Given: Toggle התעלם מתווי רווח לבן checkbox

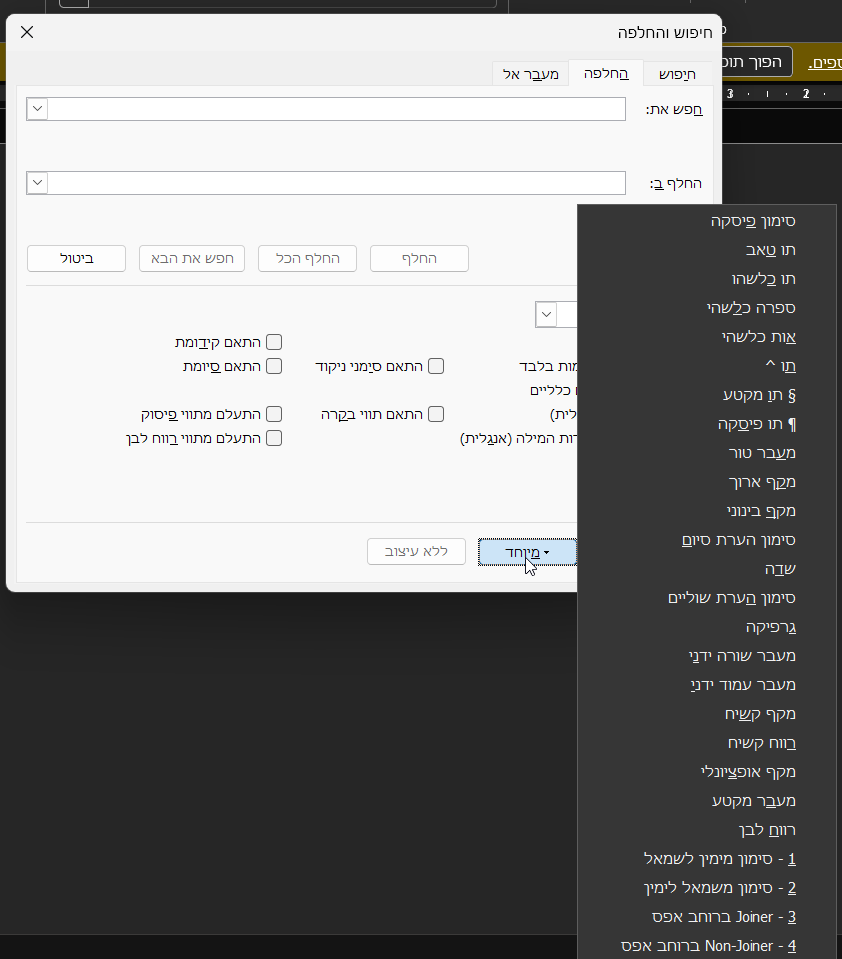Looking at the screenshot, I should [x=274, y=438].
